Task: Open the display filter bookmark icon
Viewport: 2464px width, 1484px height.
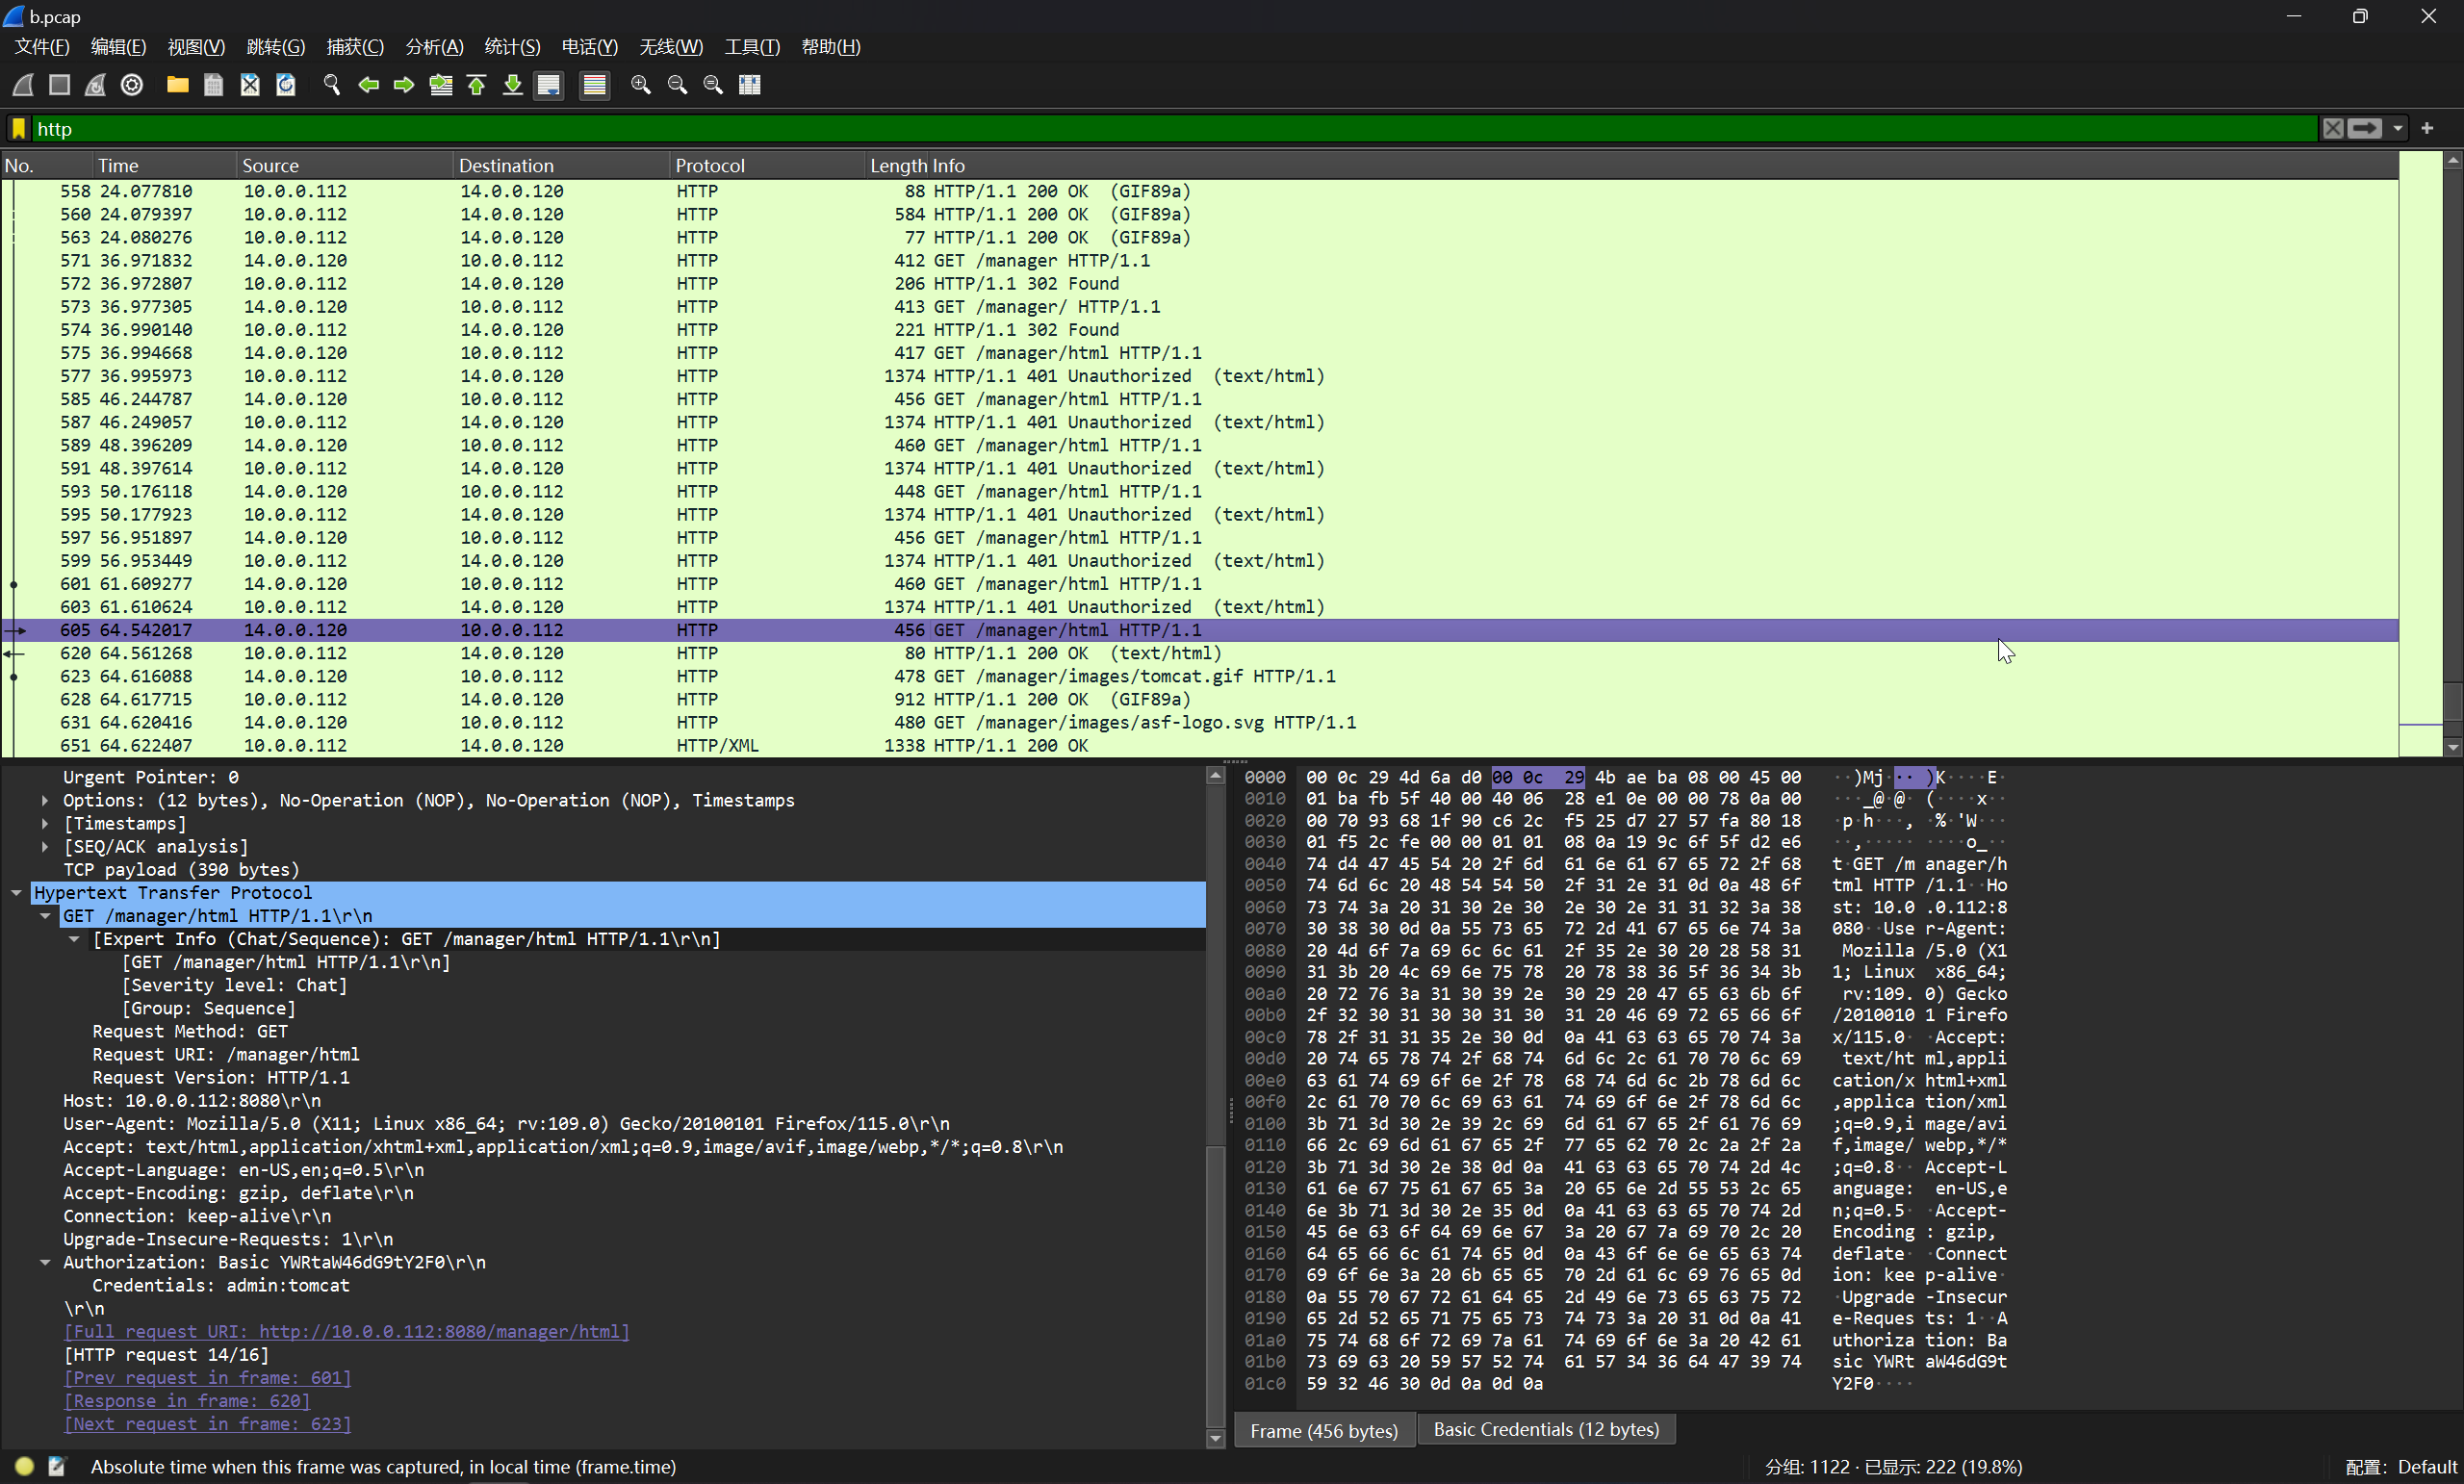Action: [18, 128]
